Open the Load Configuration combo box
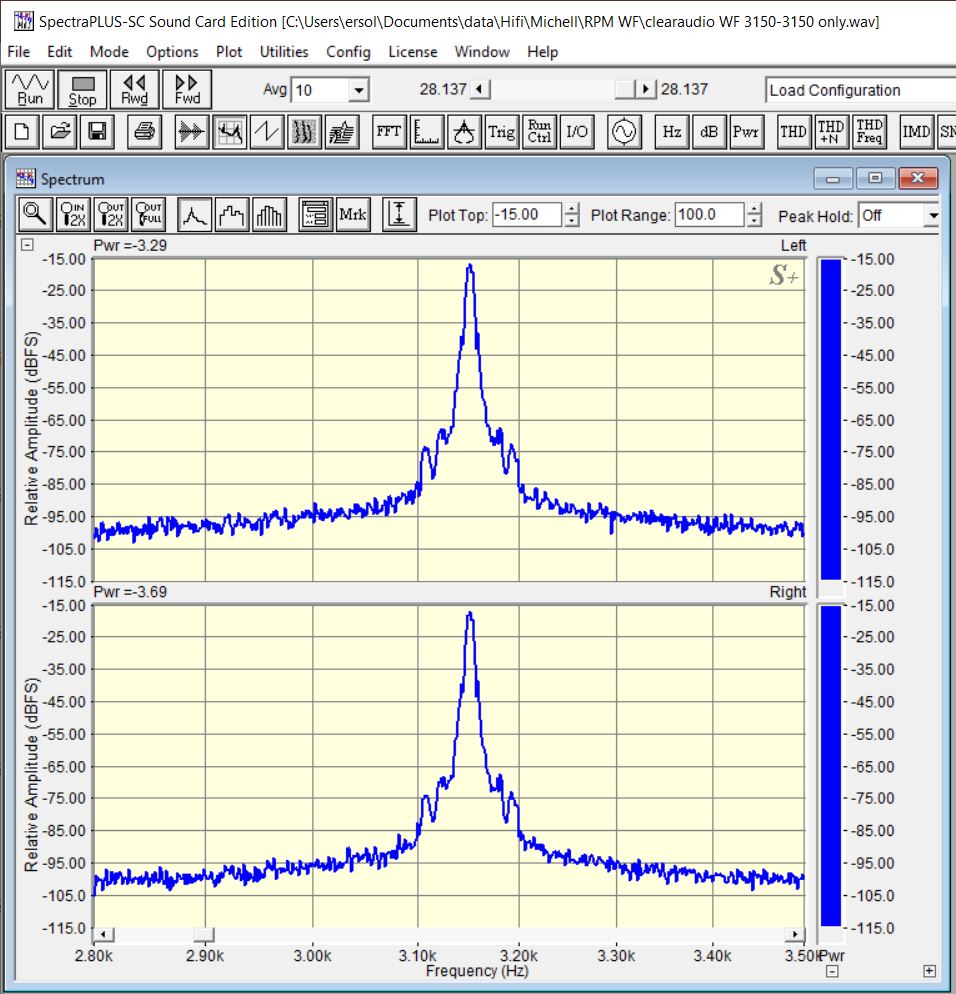Viewport: 956px width, 994px height. coord(860,90)
